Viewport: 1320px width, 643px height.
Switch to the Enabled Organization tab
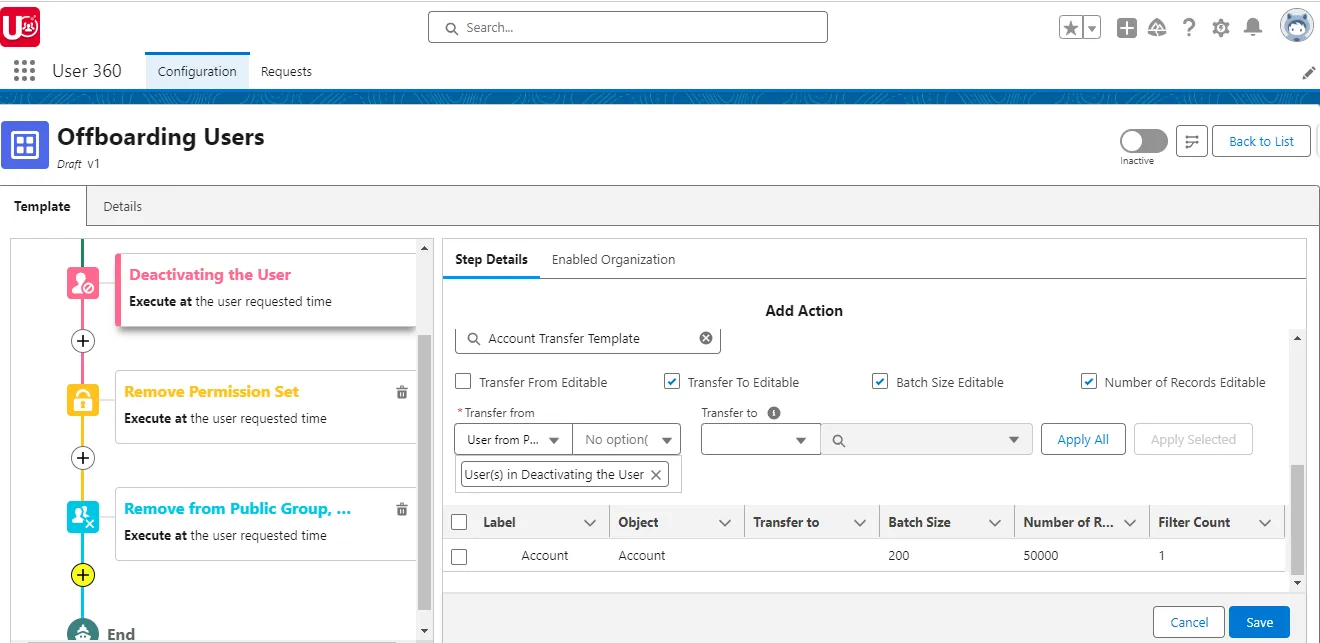click(x=613, y=259)
